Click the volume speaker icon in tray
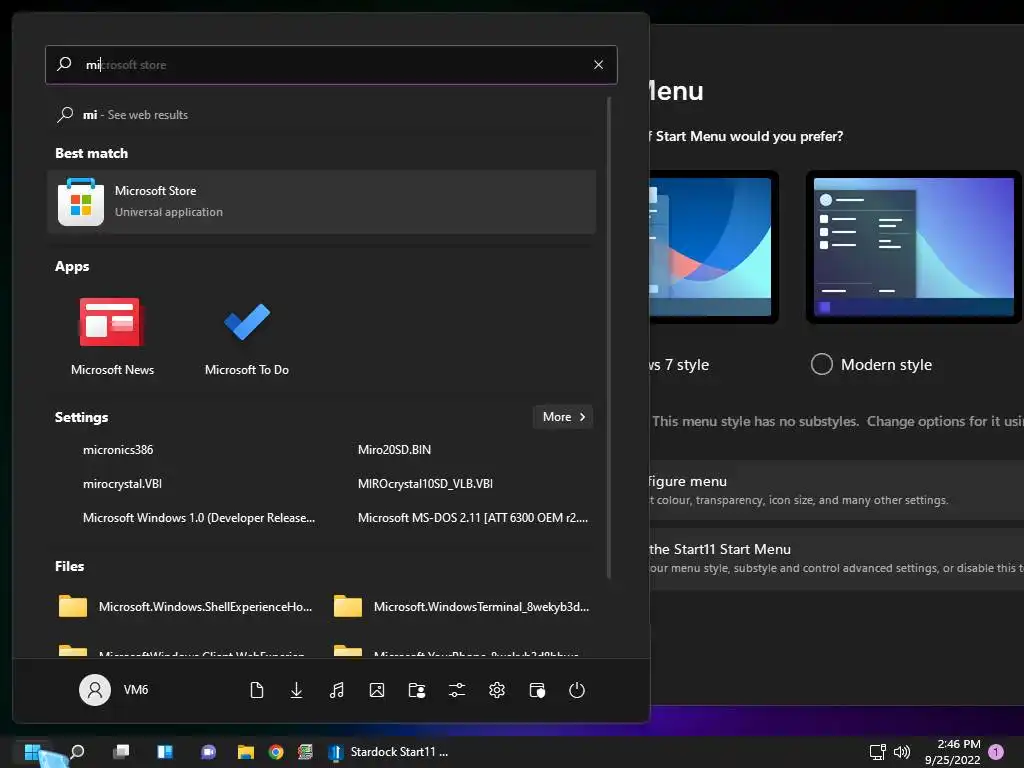This screenshot has width=1024, height=768. 902,752
